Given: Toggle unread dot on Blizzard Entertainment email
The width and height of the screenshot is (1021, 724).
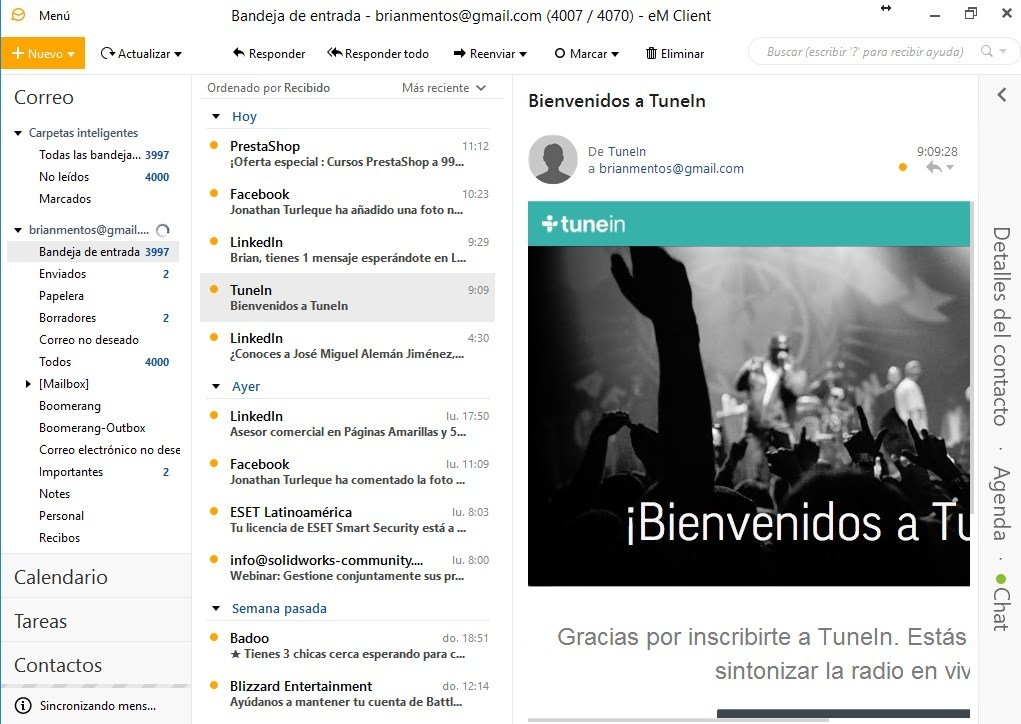Looking at the screenshot, I should [214, 685].
